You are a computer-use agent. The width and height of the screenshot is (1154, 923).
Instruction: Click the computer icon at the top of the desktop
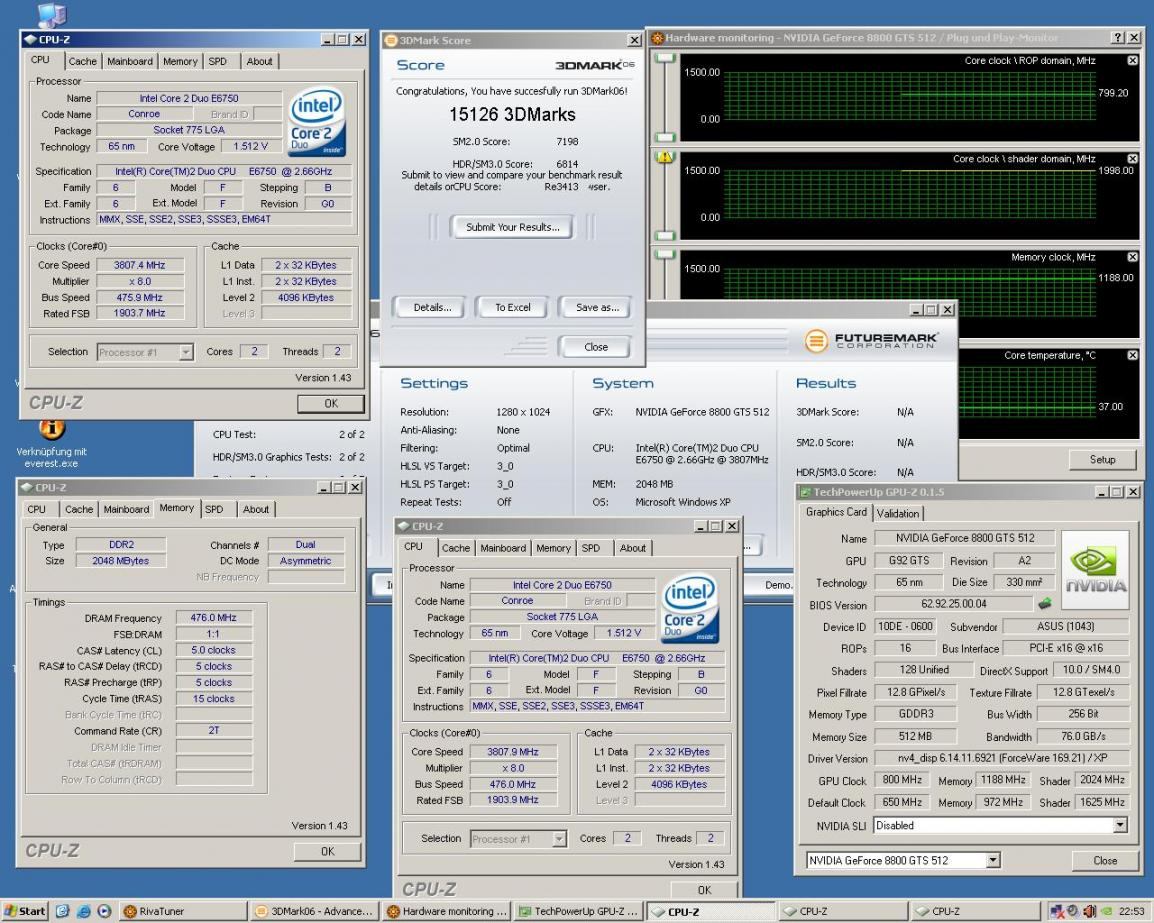point(52,15)
